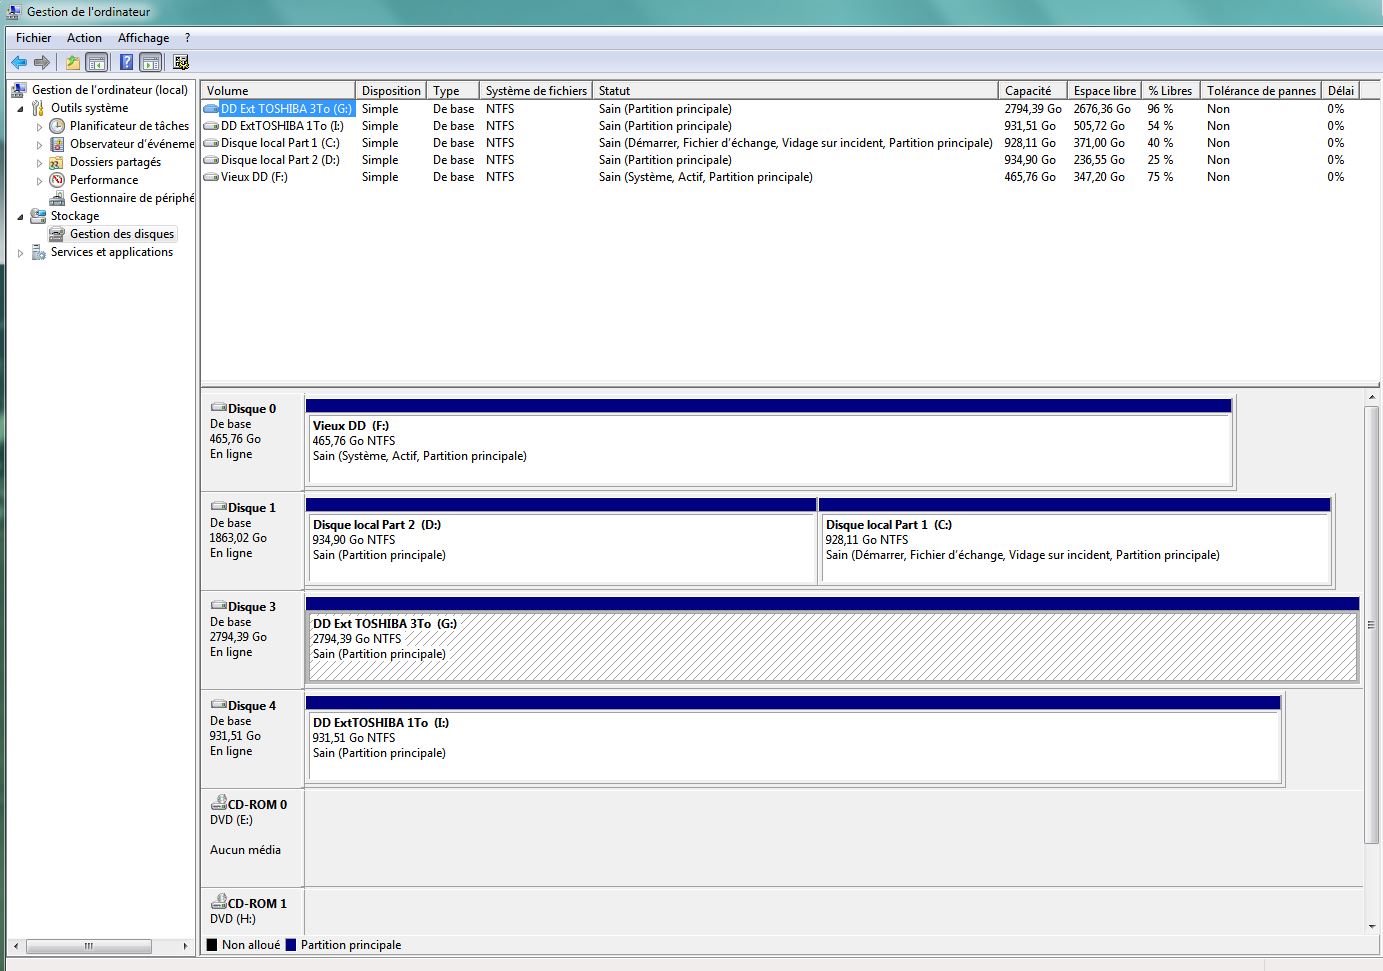Sort by the Capacité column header

(1032, 90)
